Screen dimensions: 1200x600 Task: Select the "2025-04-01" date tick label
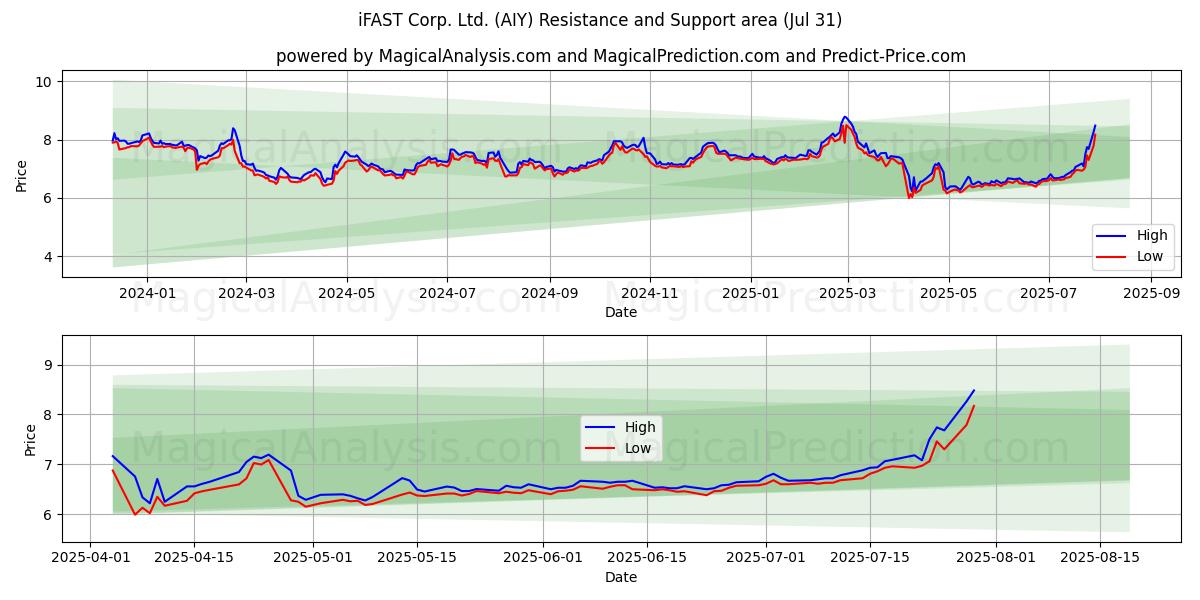(x=90, y=559)
